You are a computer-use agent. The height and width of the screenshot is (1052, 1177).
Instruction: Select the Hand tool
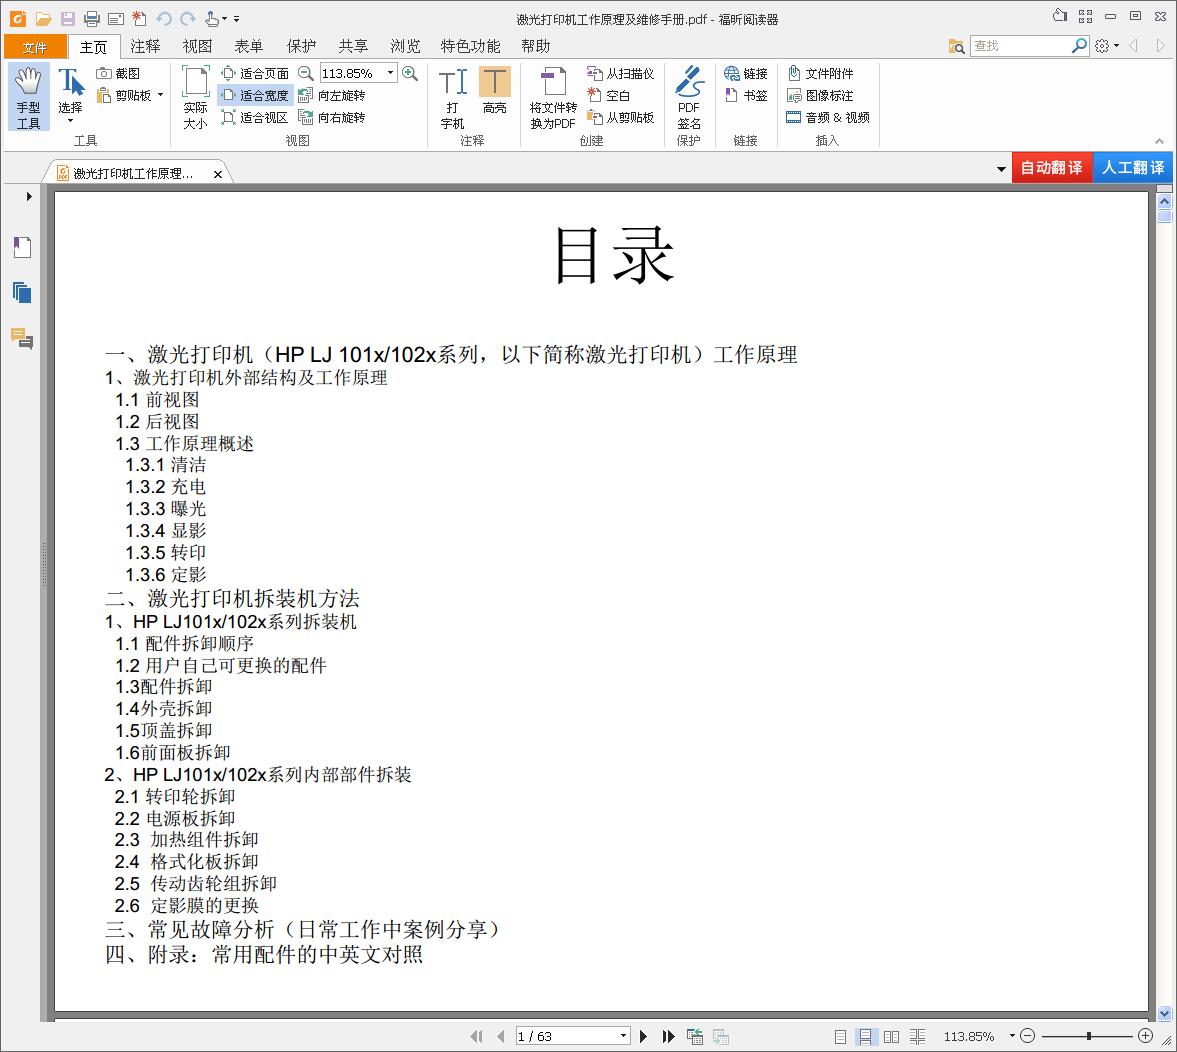click(29, 98)
